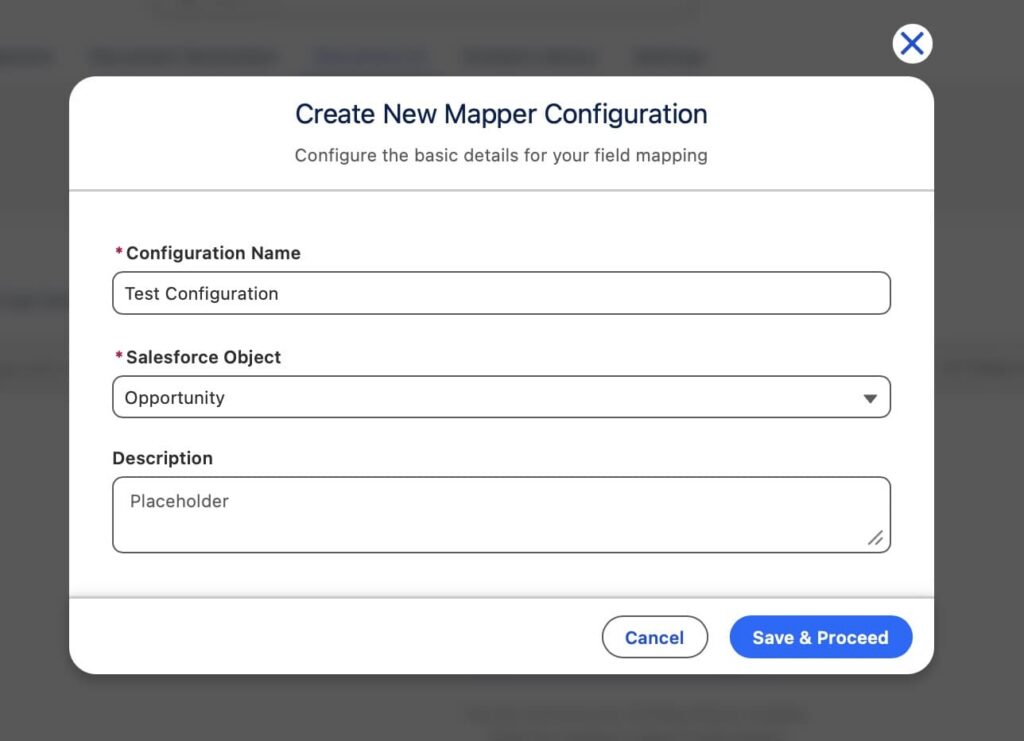Click the Cancel button
This screenshot has height=741, width=1024.
tap(654, 637)
